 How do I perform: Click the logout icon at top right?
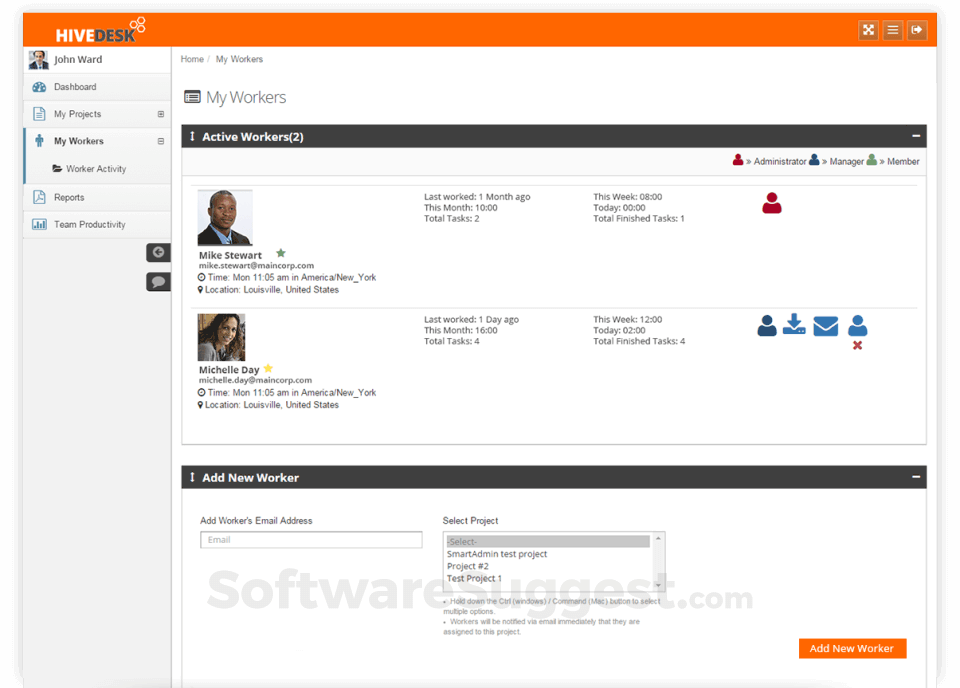click(x=917, y=29)
